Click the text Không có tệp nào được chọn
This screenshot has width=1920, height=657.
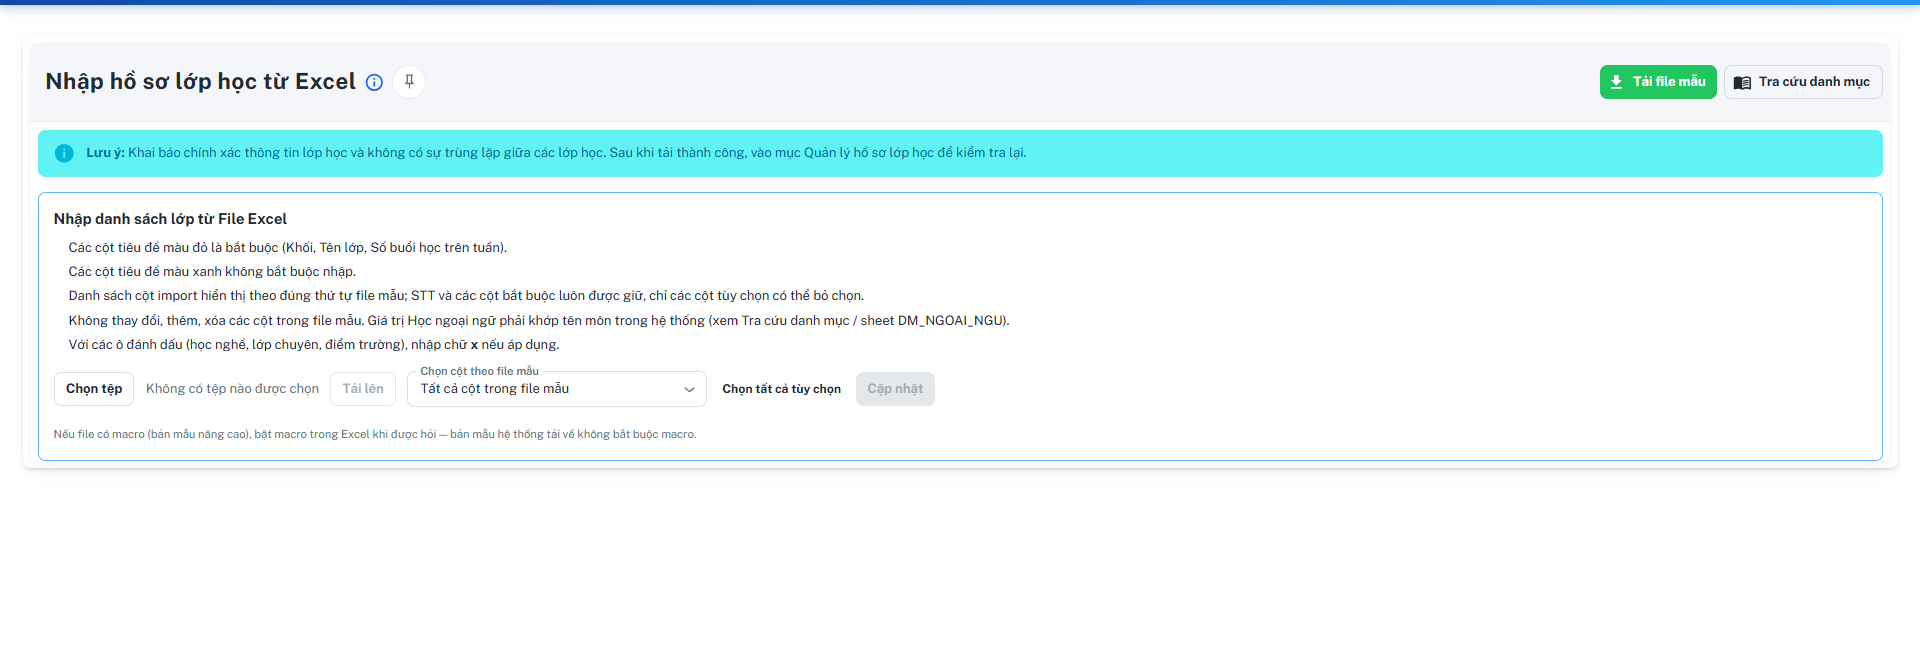pyautogui.click(x=232, y=389)
